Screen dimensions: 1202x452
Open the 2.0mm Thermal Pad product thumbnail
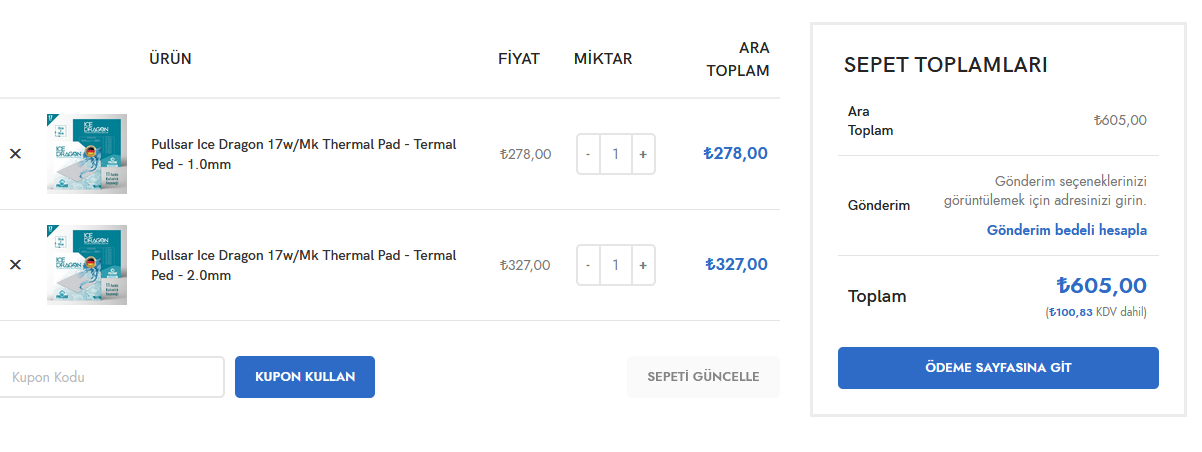click(87, 265)
